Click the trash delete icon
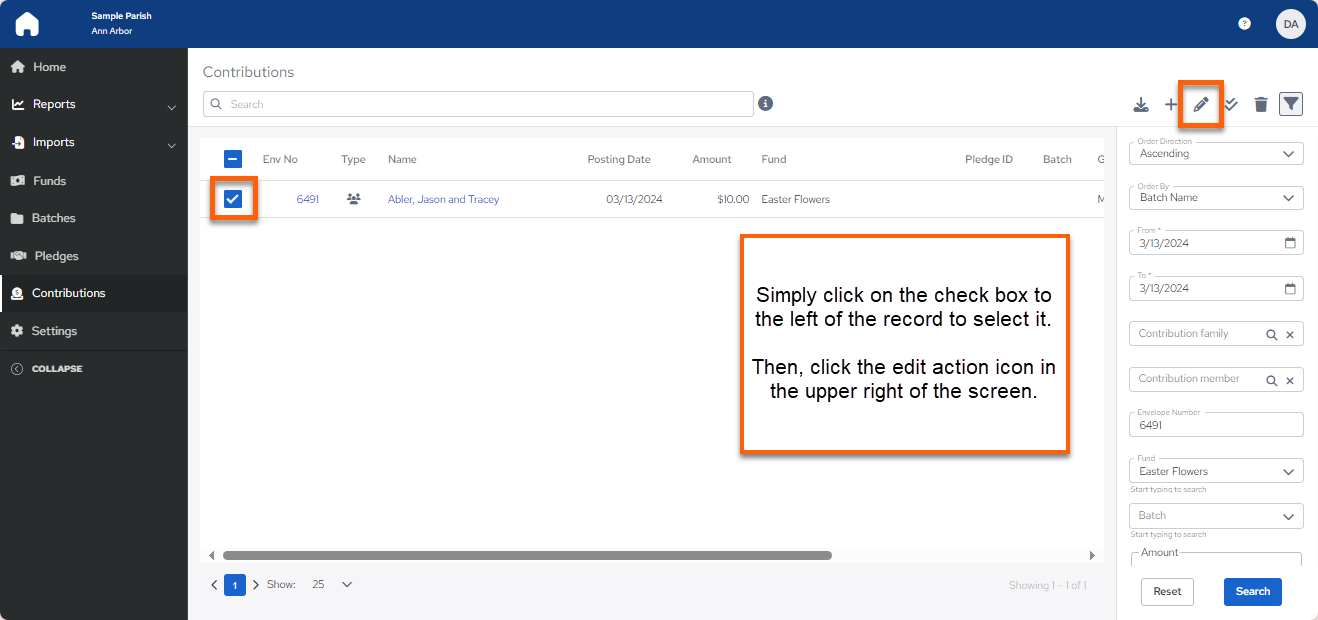Screen dimensions: 1318x620 [1261, 104]
